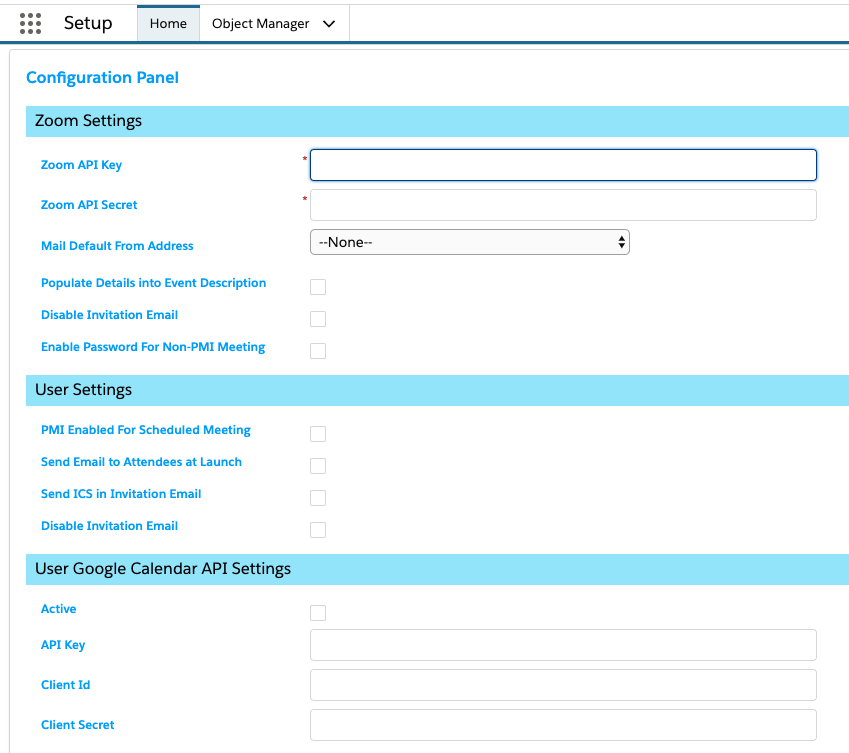Tick Enable Password For Non-PMI Meeting
Image resolution: width=849 pixels, height=753 pixels.
[x=318, y=351]
